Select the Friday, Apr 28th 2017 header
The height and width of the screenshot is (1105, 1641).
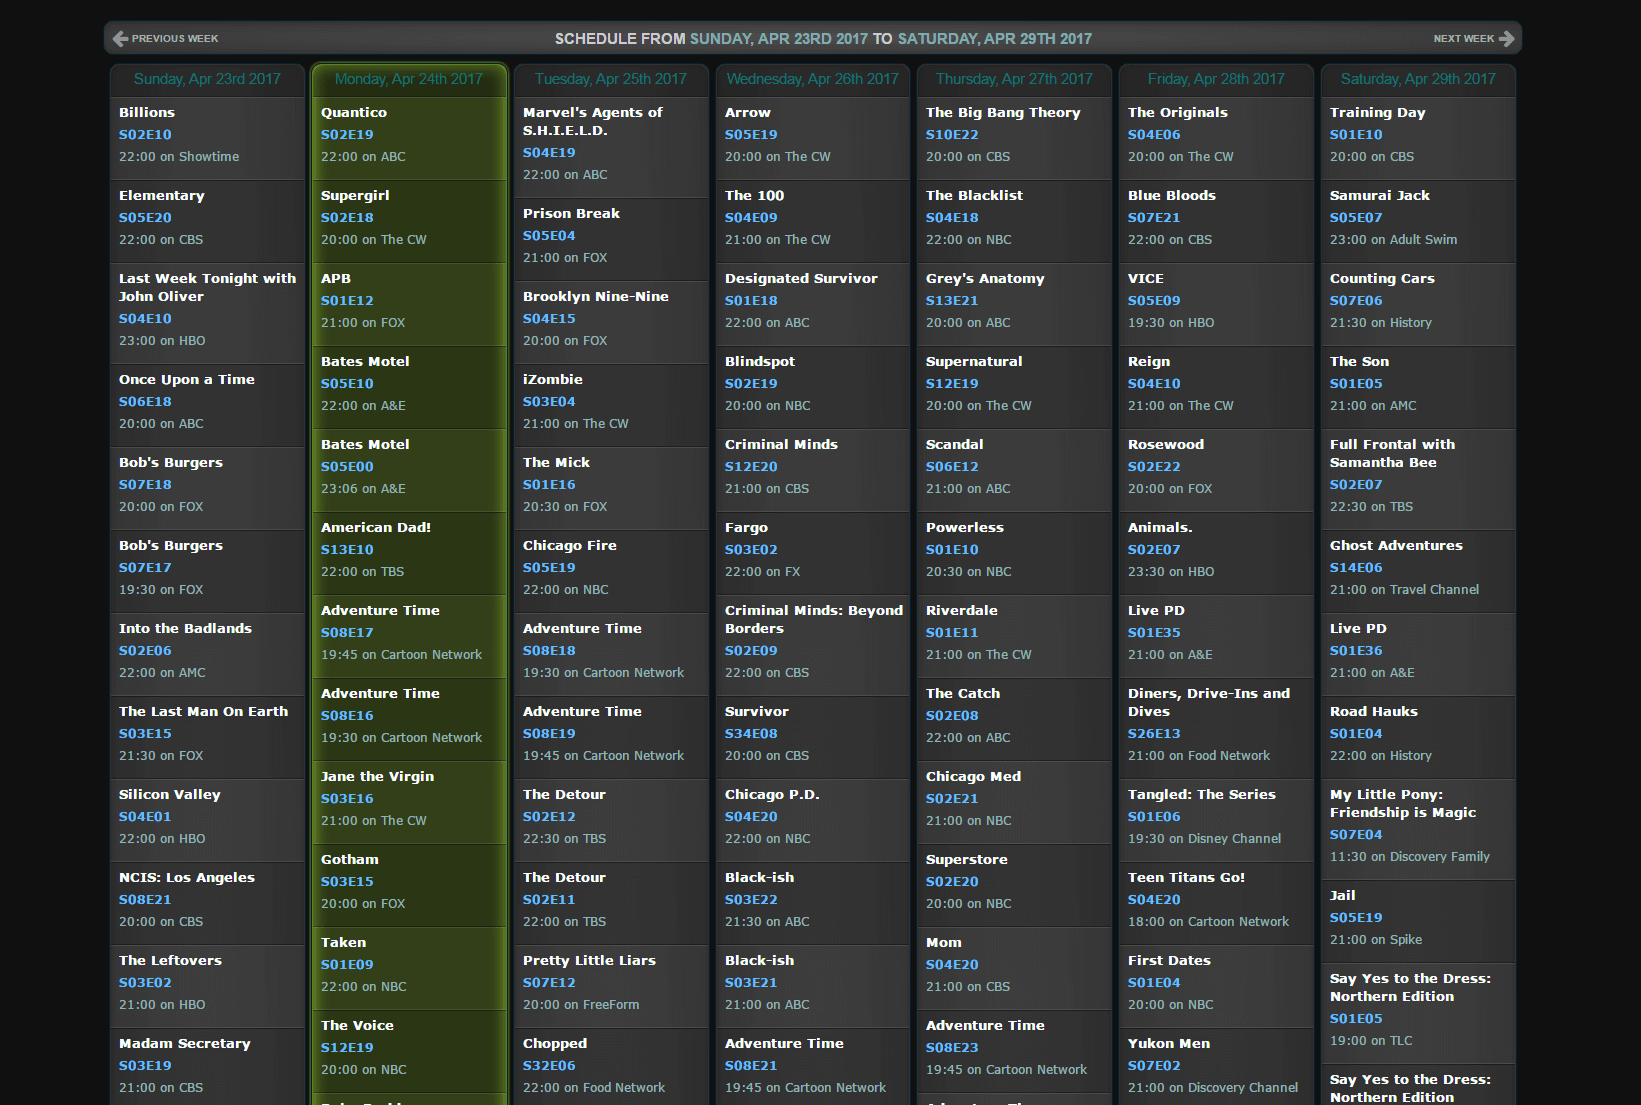pyautogui.click(x=1216, y=79)
